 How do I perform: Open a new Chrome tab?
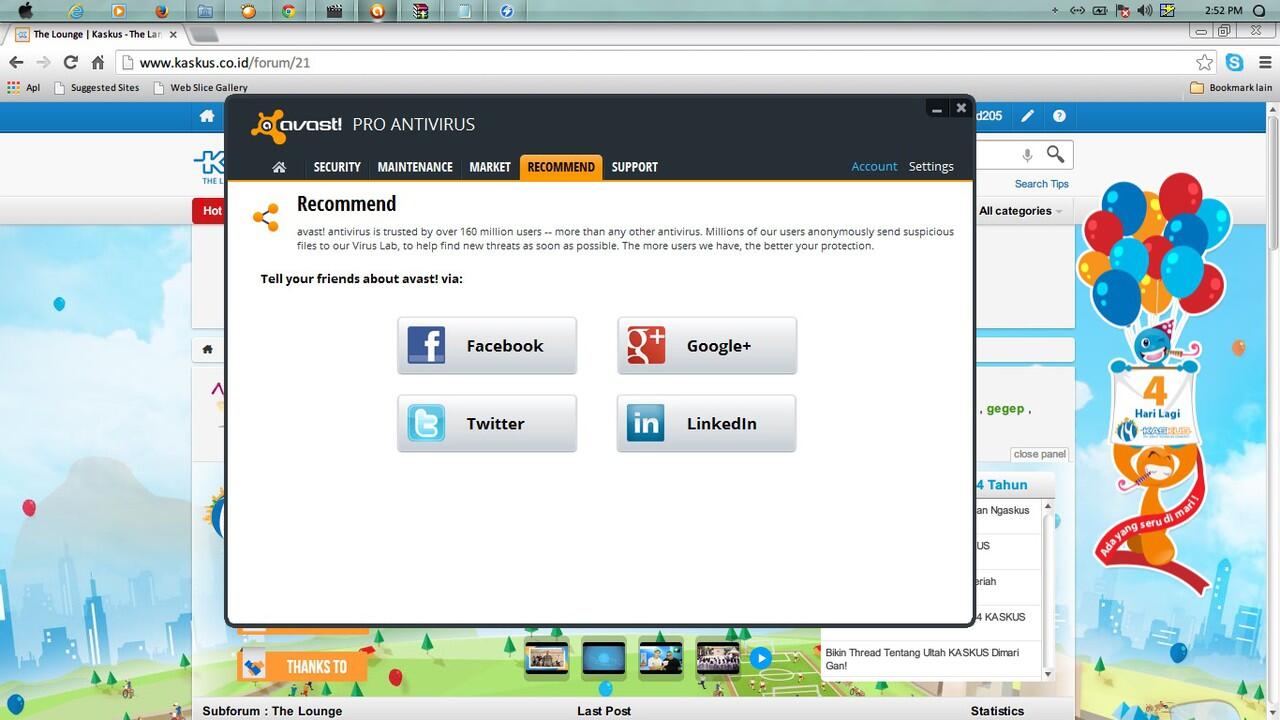click(203, 34)
